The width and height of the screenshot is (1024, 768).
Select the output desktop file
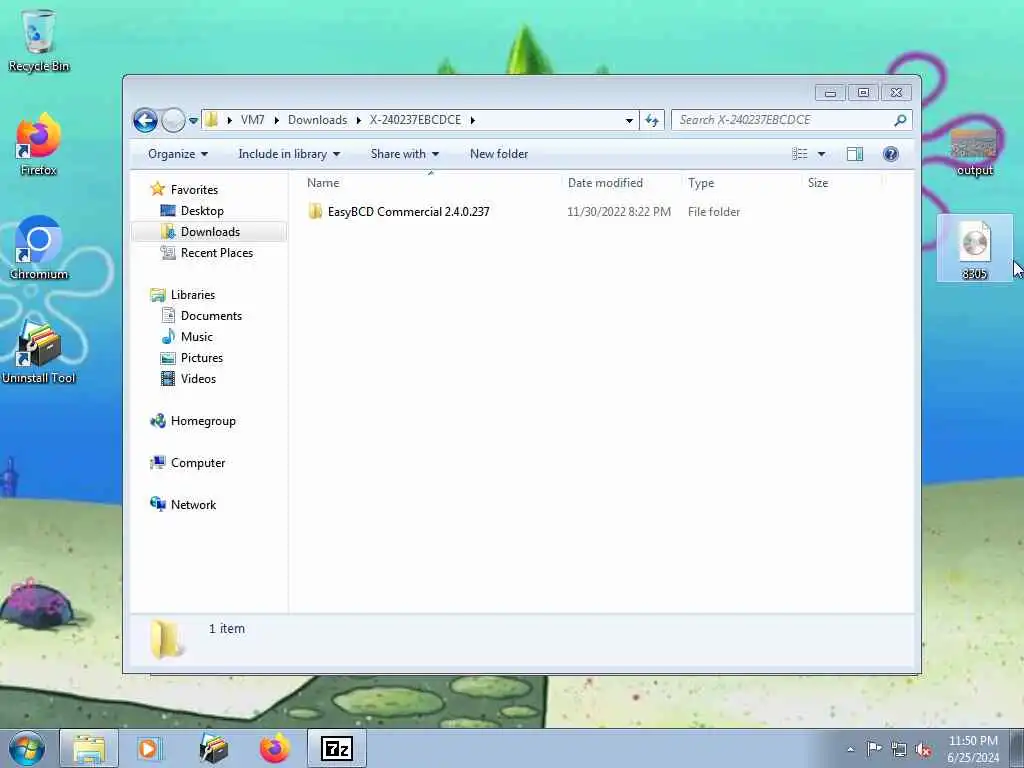click(974, 152)
